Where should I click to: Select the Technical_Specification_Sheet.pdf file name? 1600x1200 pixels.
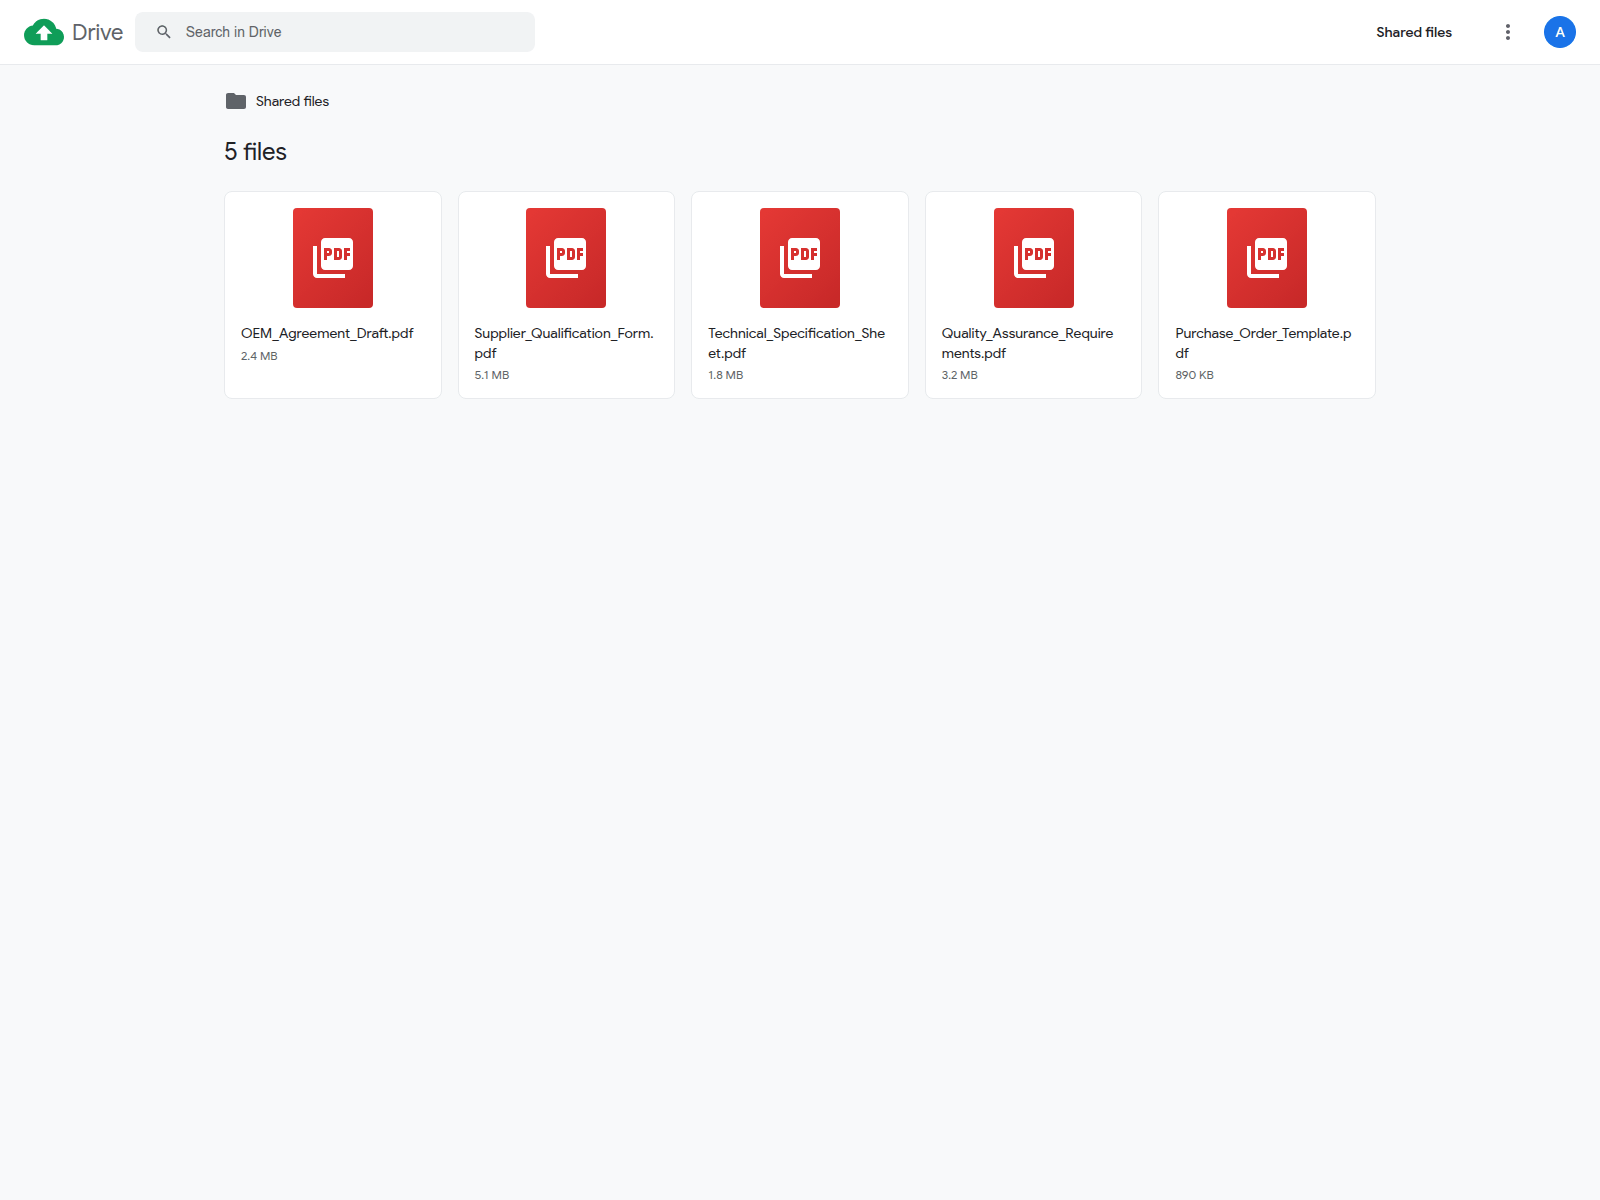pyautogui.click(x=797, y=343)
